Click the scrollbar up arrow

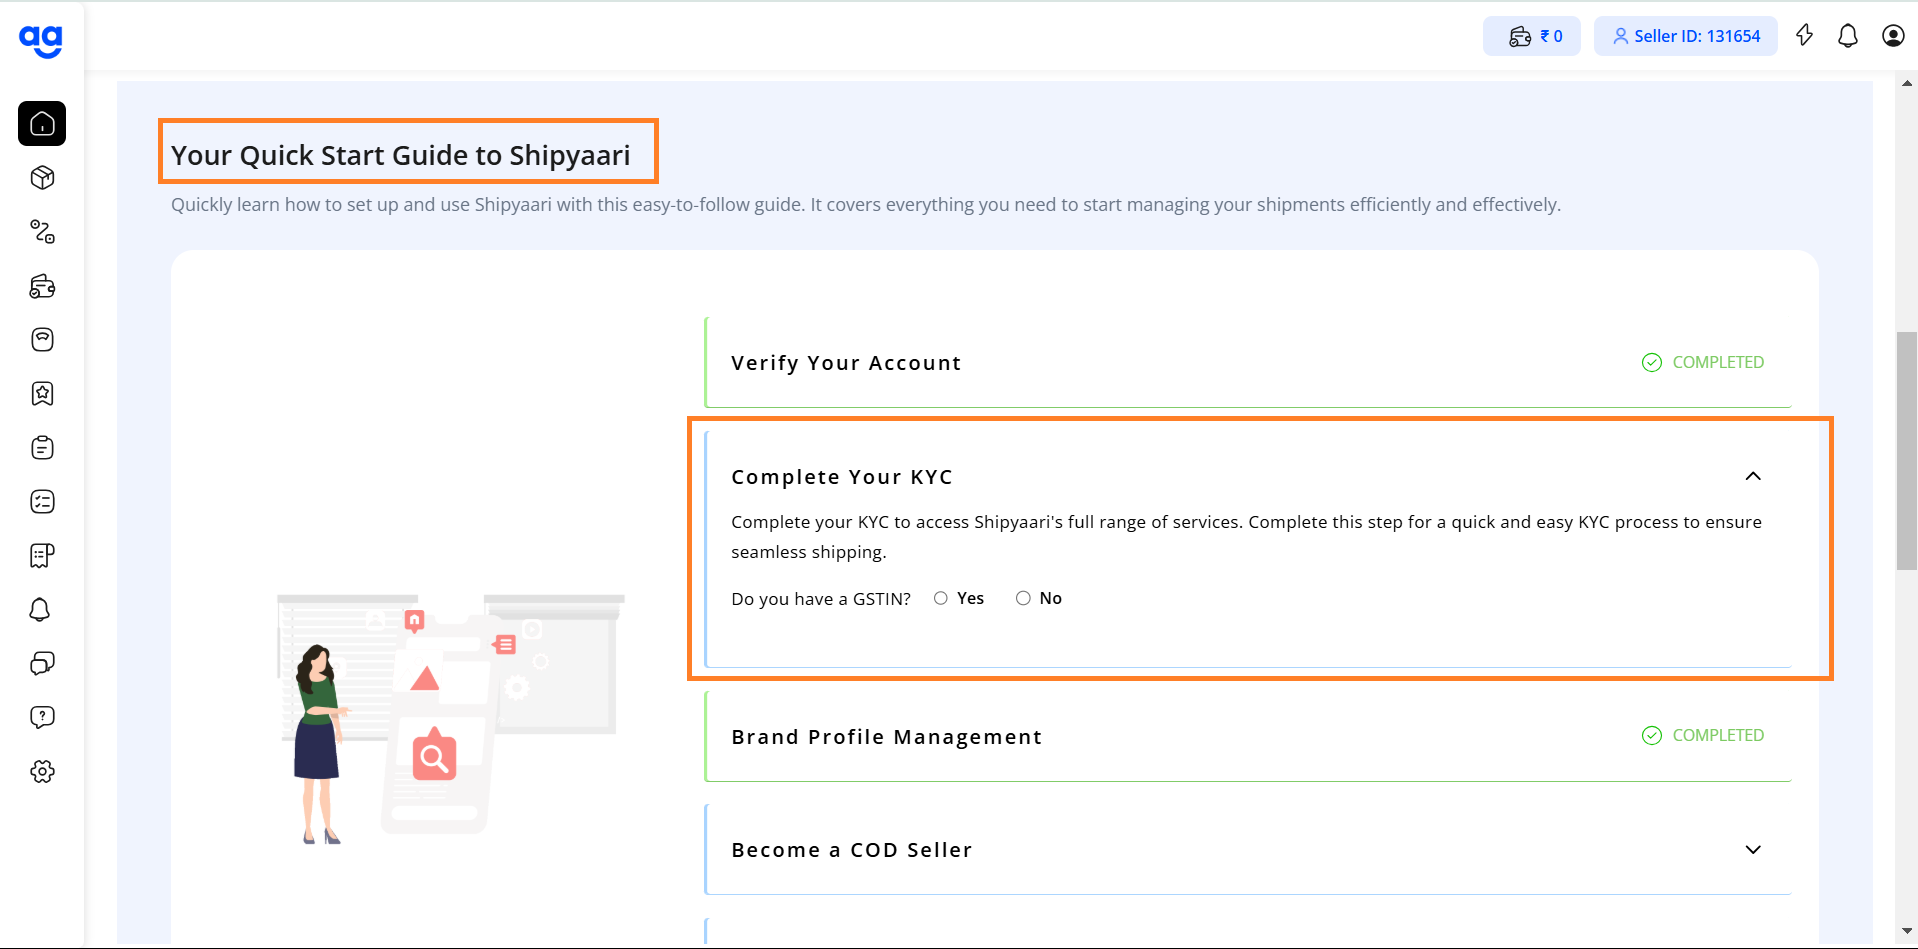click(1907, 84)
